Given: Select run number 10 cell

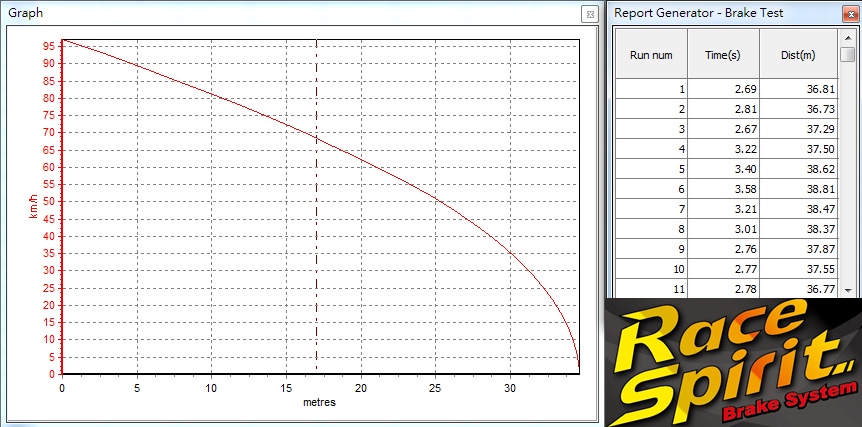Looking at the screenshot, I should click(651, 269).
